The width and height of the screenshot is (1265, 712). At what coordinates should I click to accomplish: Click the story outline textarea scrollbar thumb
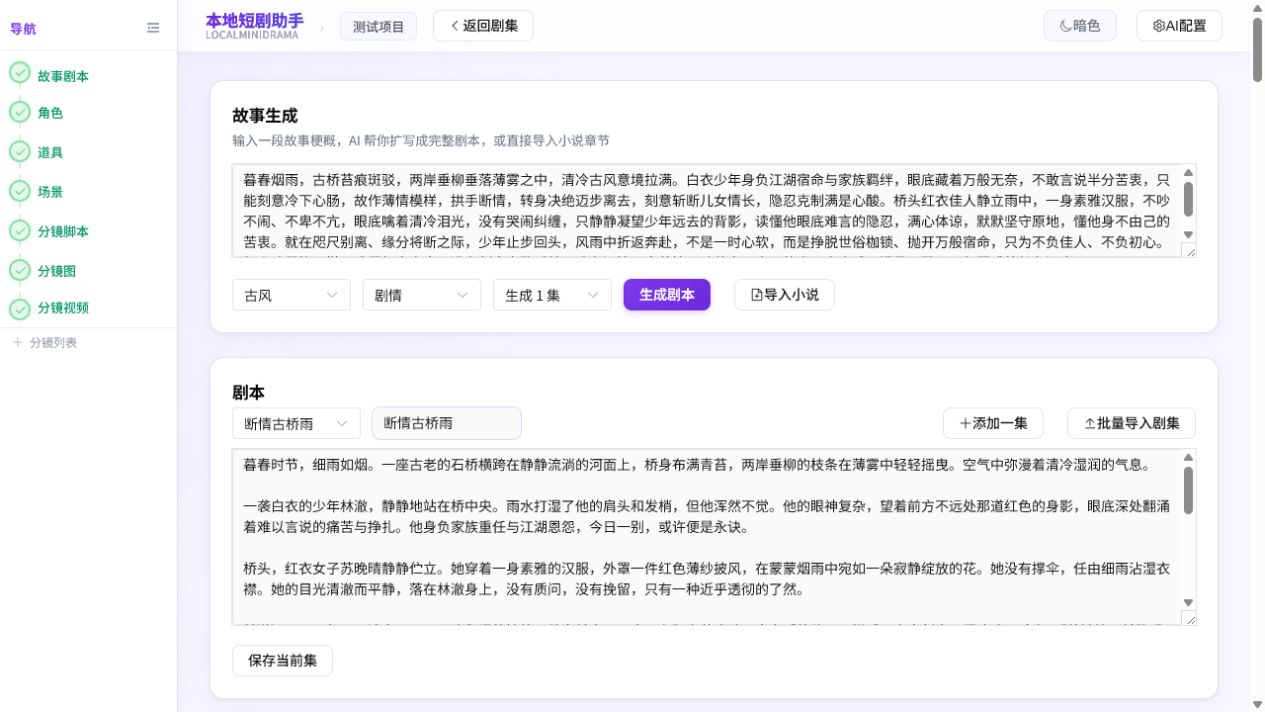click(x=1188, y=198)
